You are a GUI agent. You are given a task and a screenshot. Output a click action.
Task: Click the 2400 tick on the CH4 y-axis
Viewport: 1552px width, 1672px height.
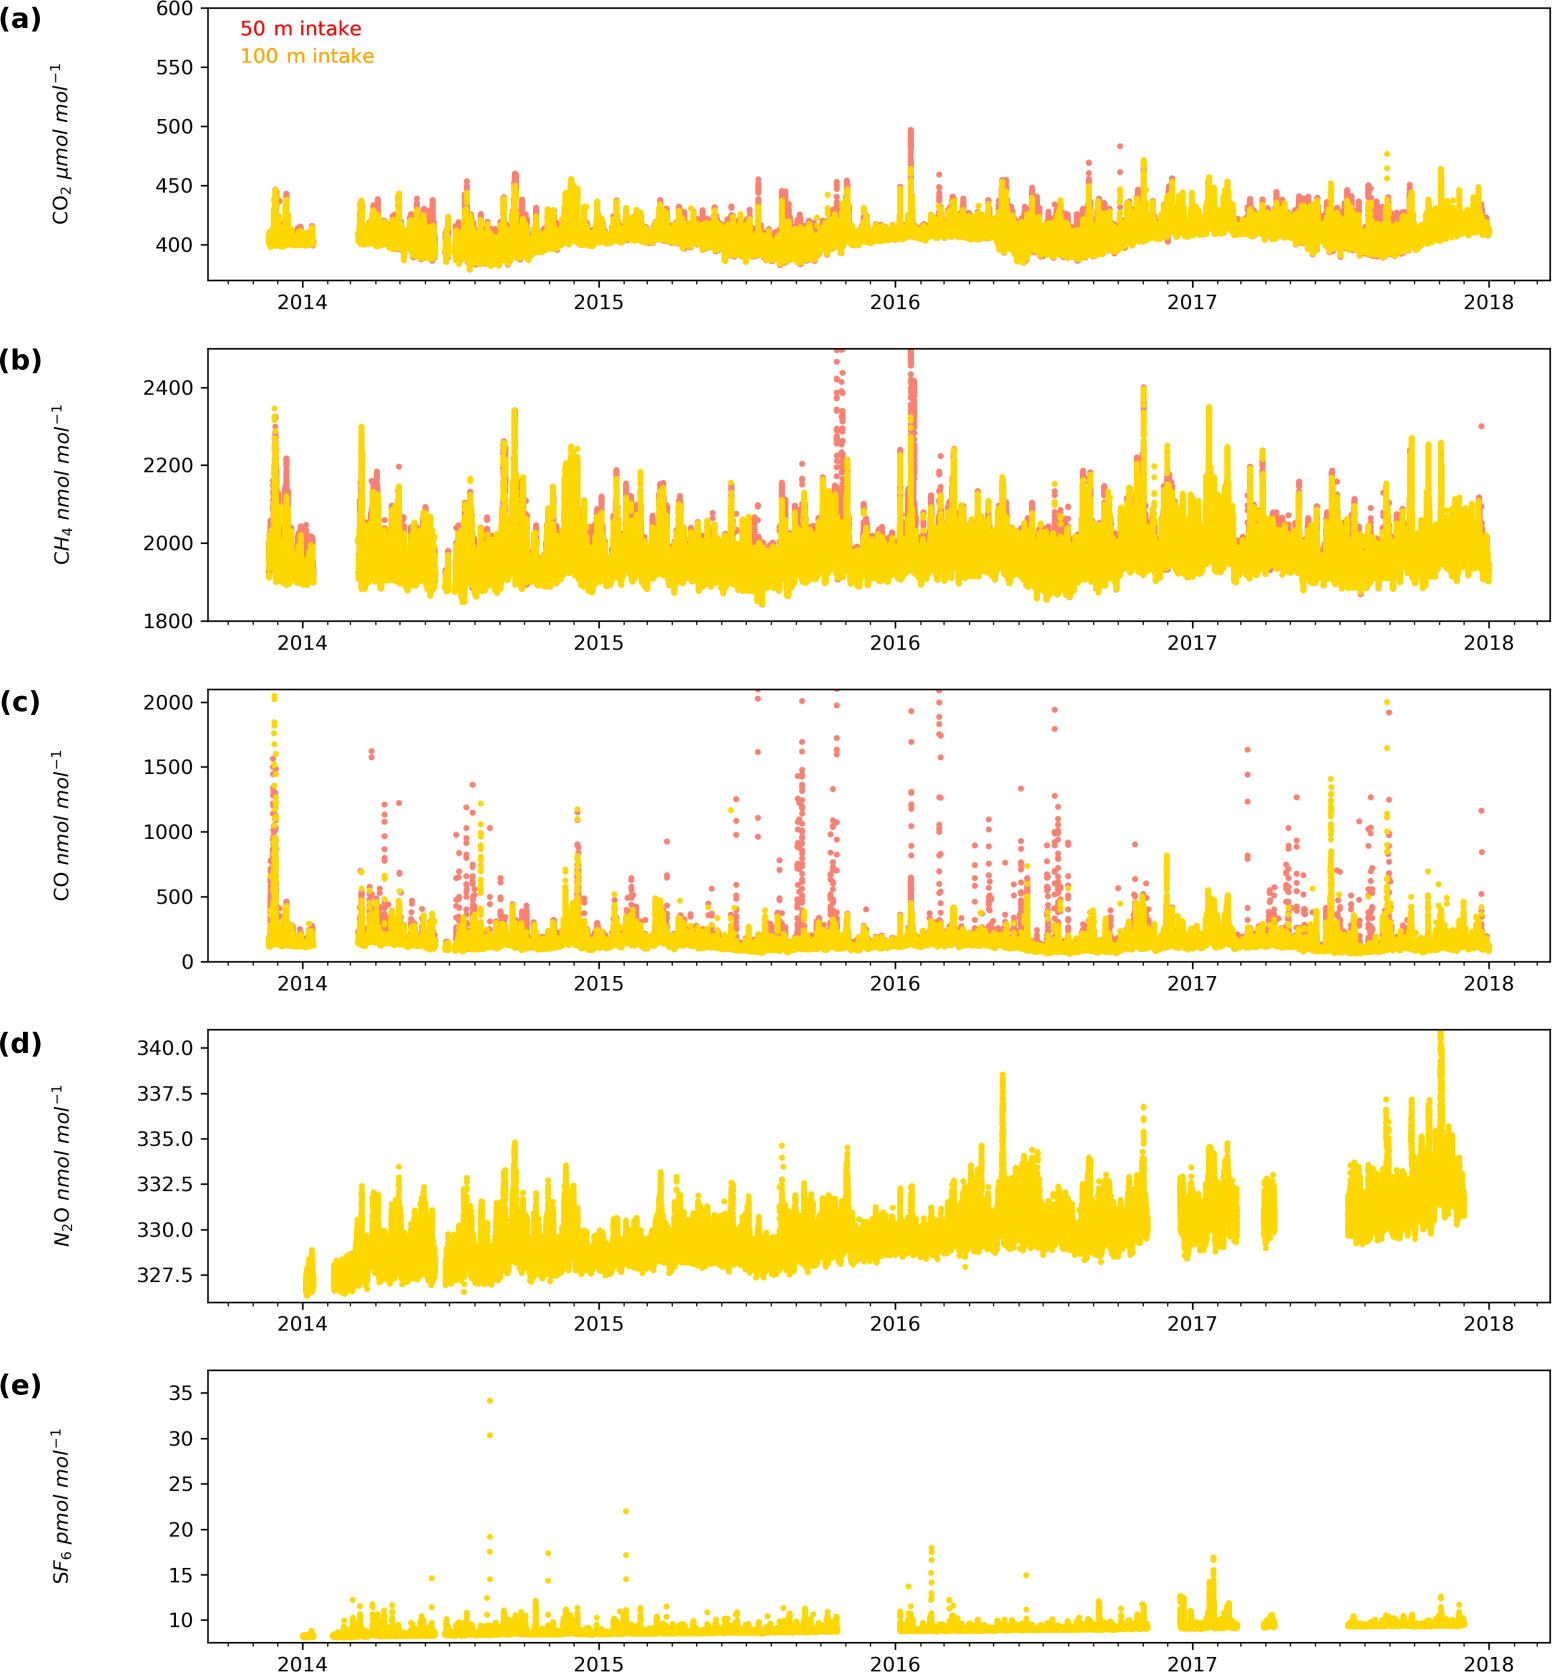point(169,388)
